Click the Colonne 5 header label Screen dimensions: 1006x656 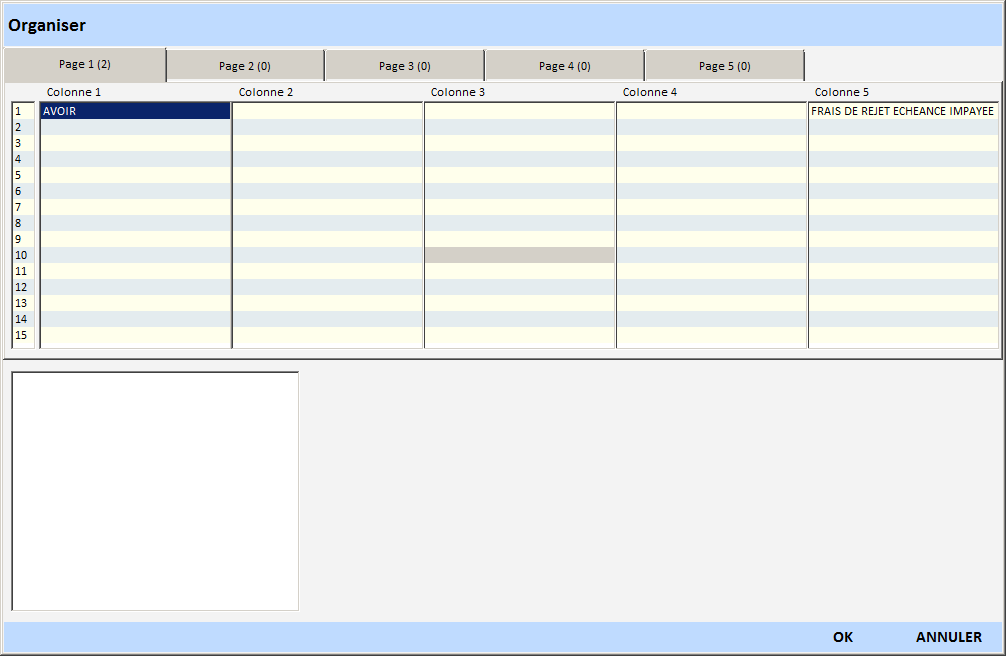pos(841,92)
